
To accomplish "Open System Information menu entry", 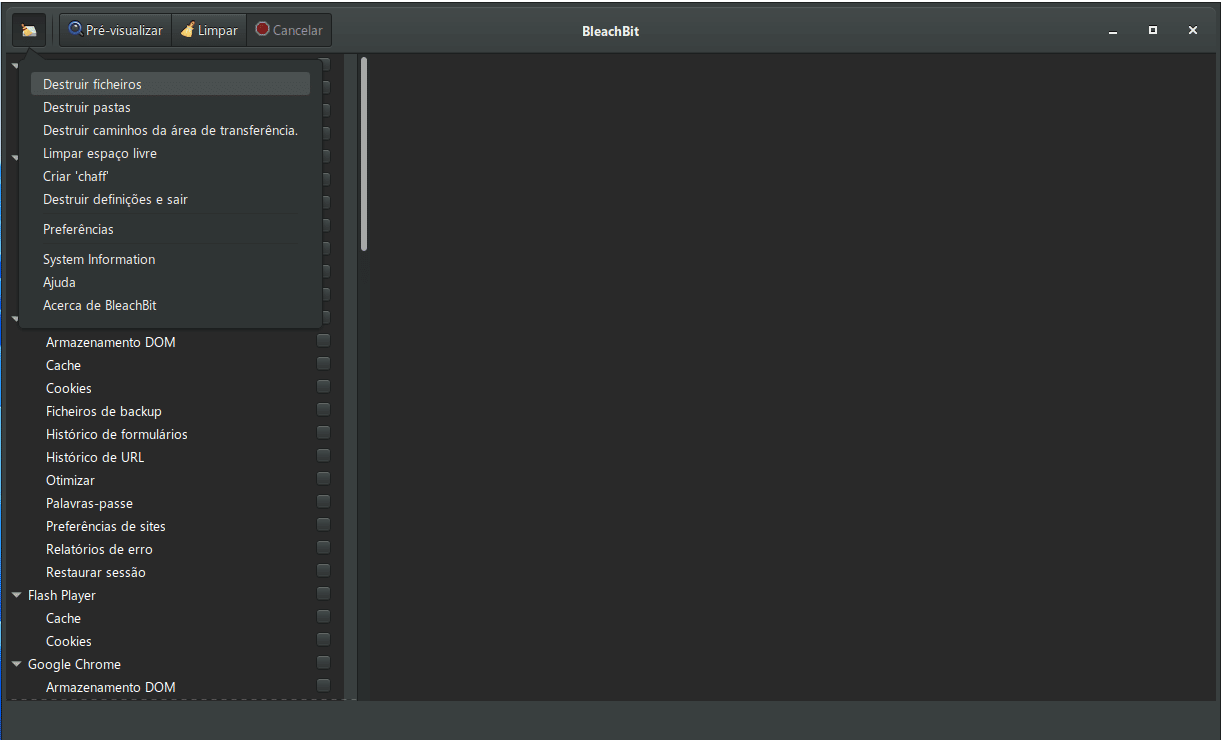I will [x=170, y=259].
